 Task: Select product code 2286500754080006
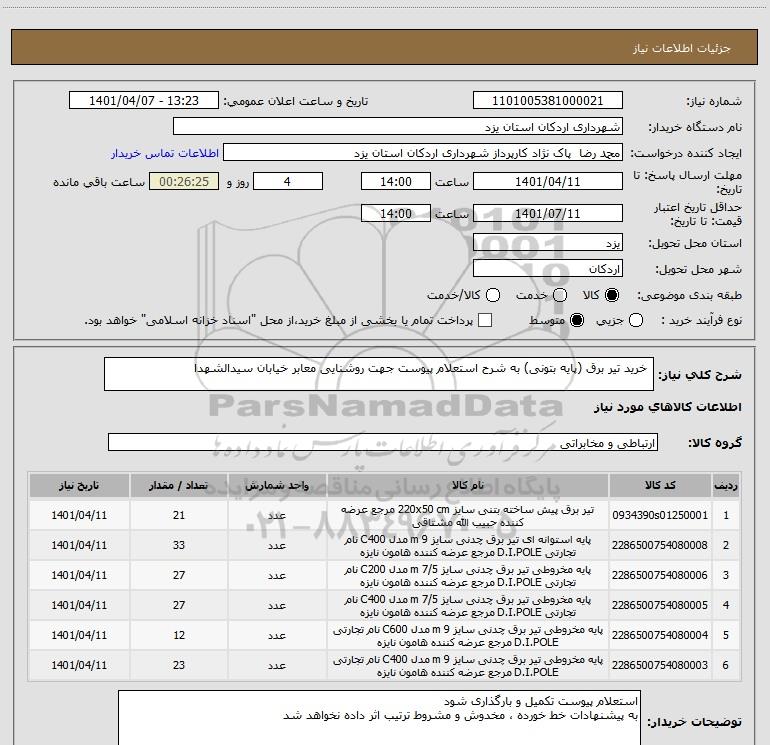point(660,575)
